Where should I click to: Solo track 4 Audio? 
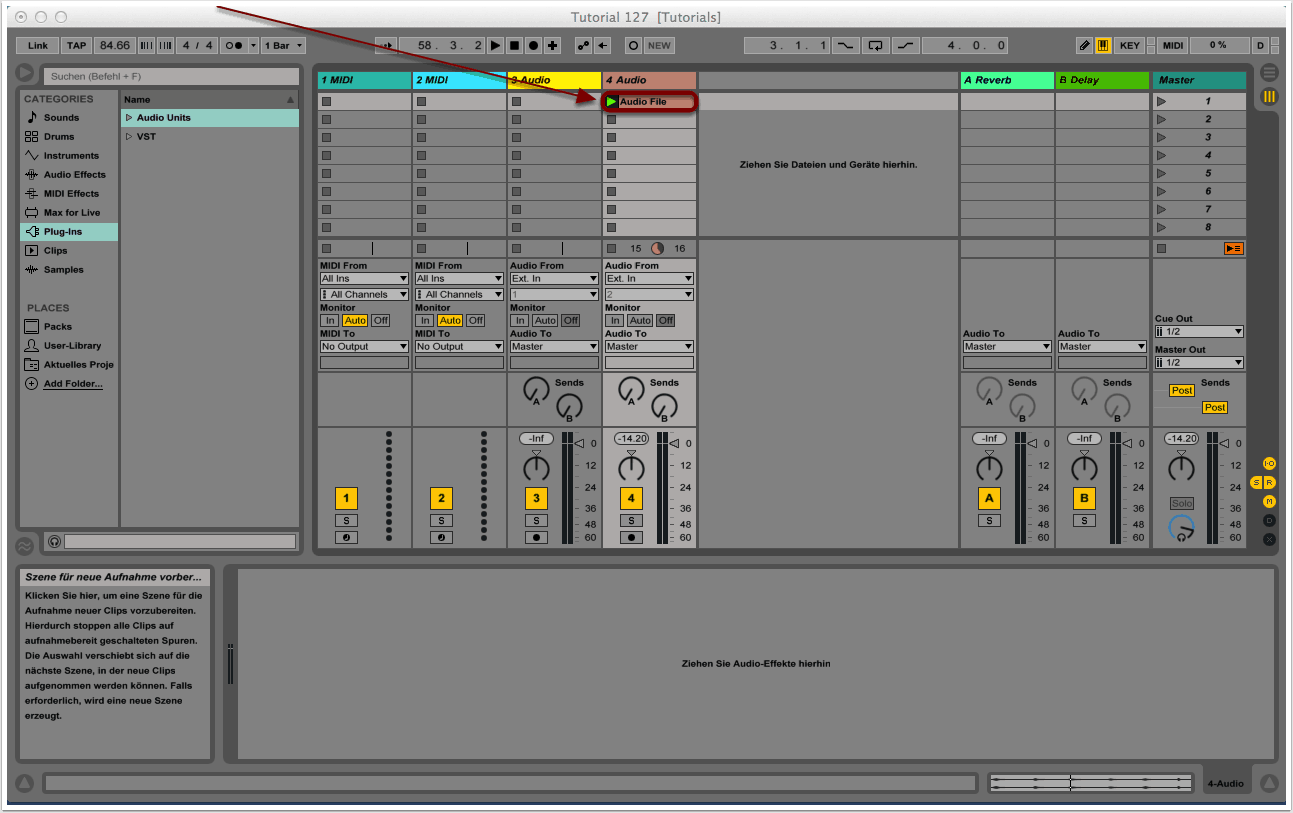(631, 520)
